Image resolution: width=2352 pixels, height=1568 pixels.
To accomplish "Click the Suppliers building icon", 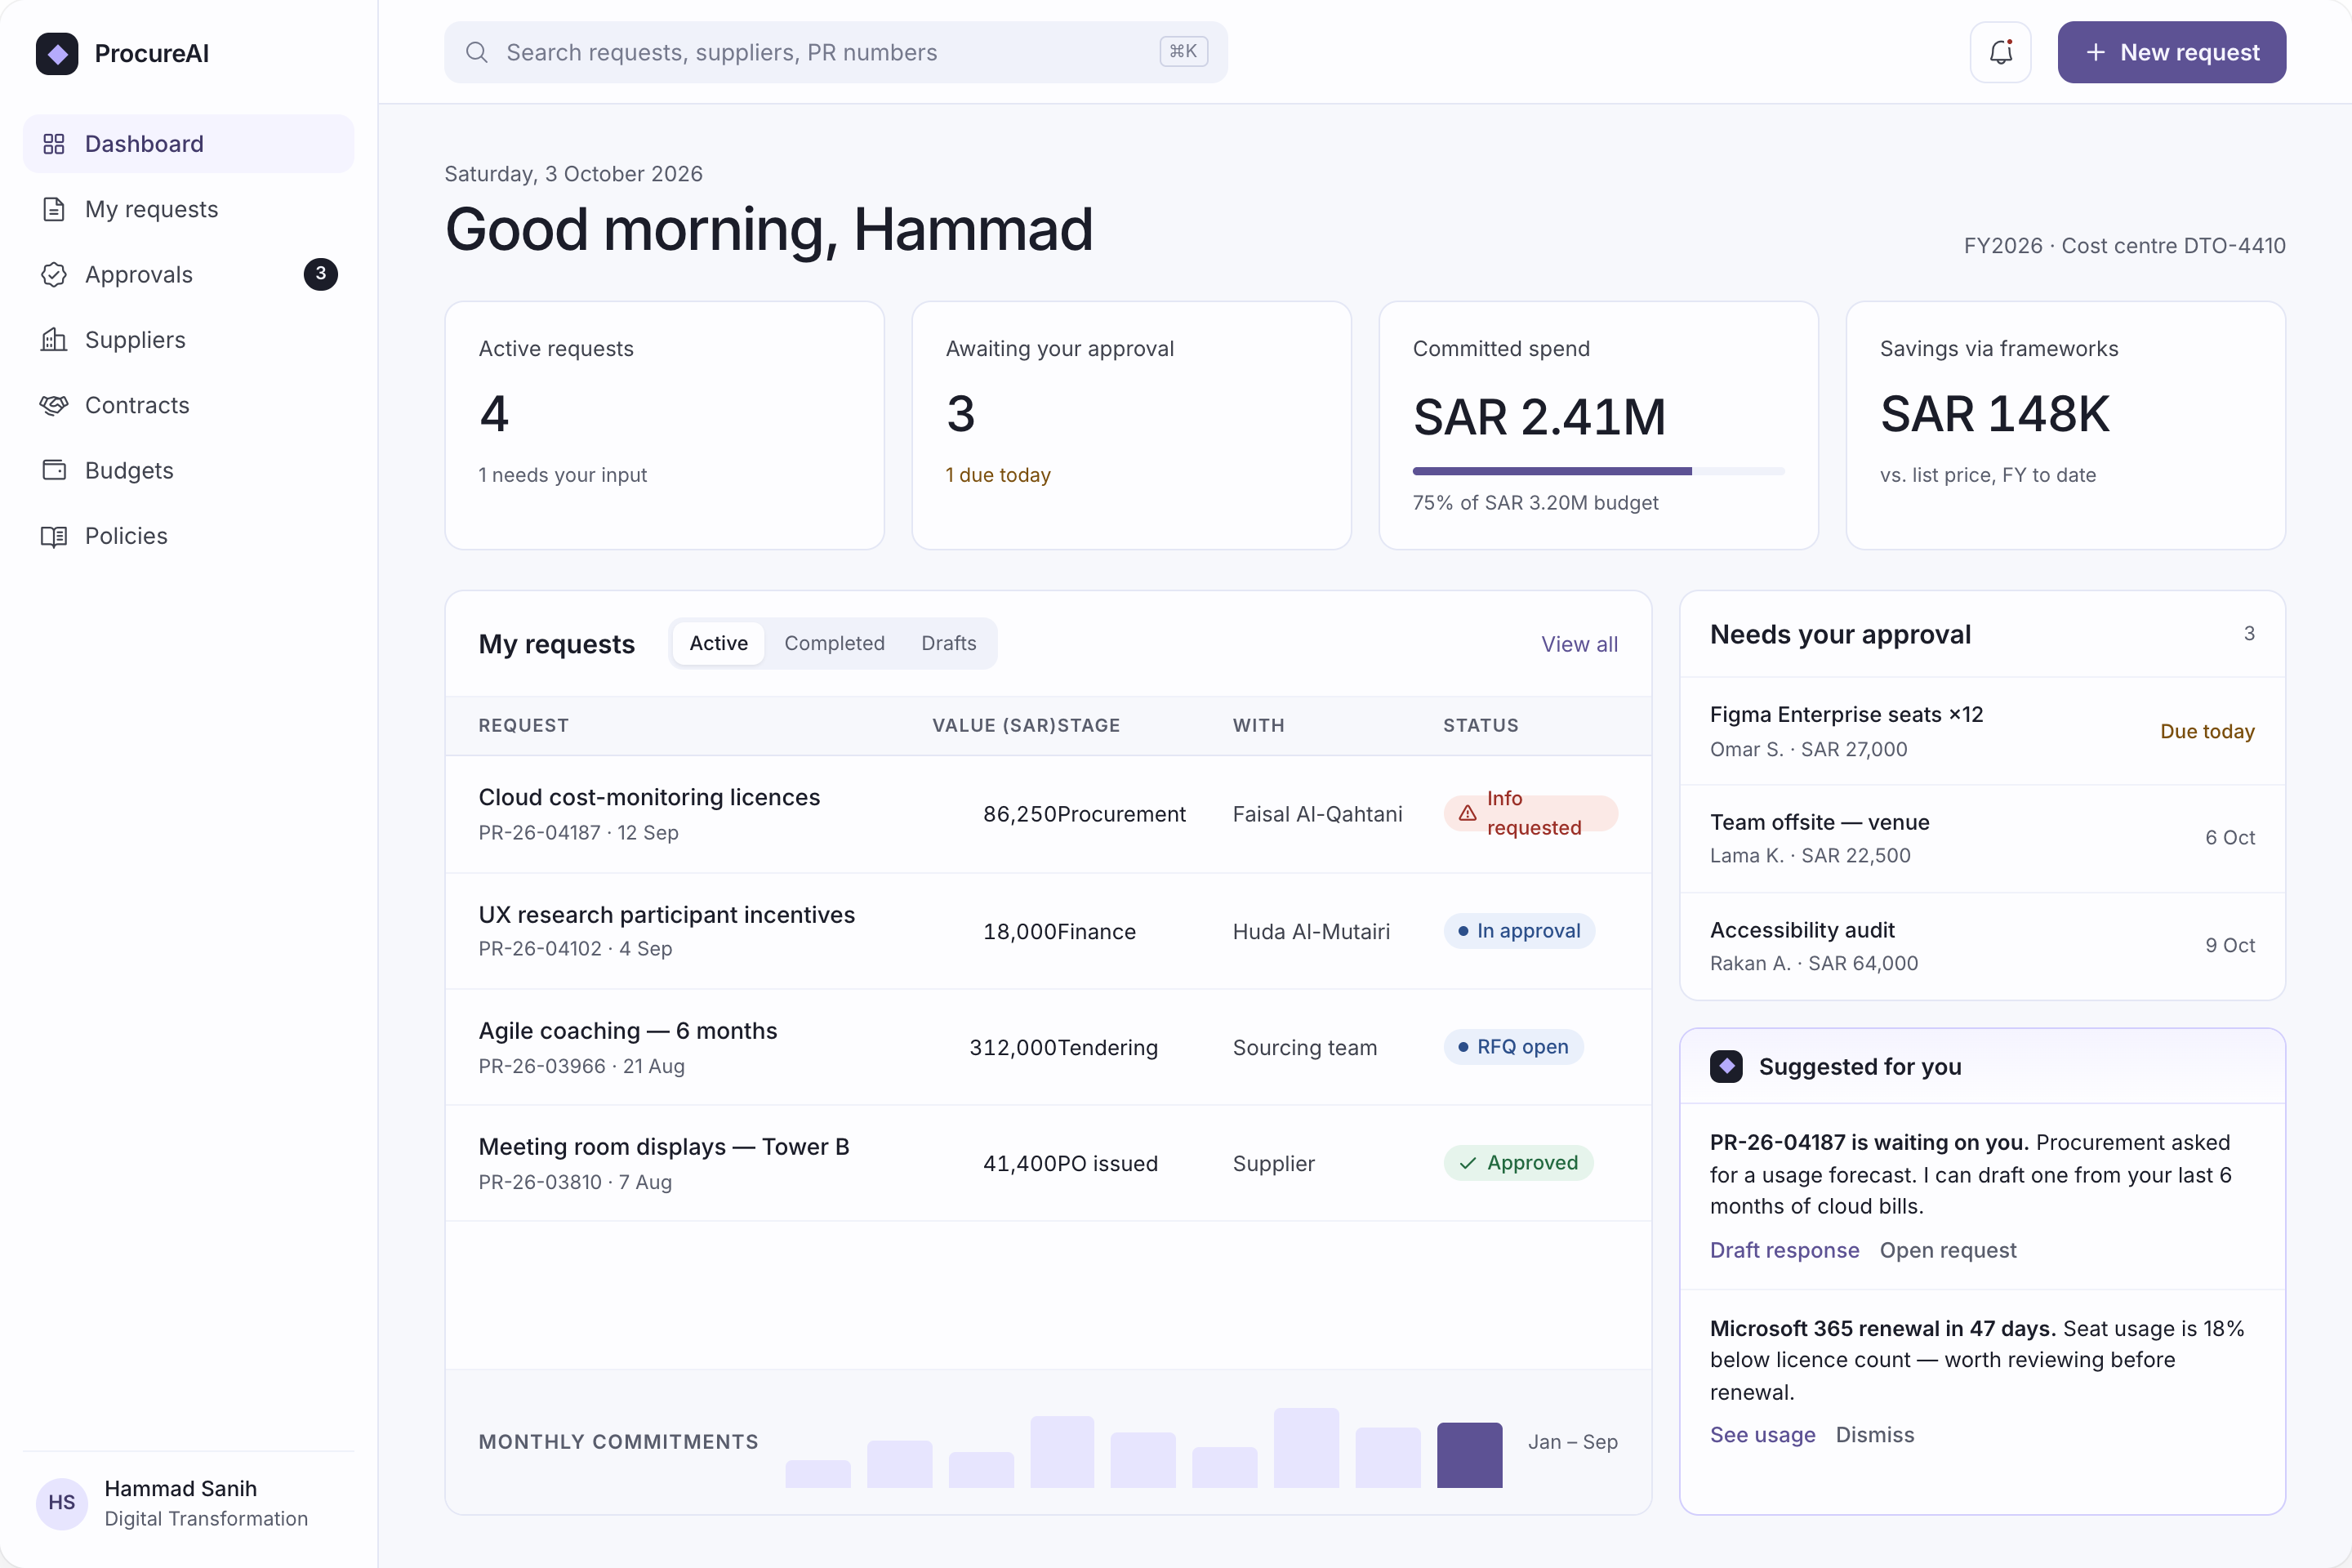I will (x=54, y=340).
